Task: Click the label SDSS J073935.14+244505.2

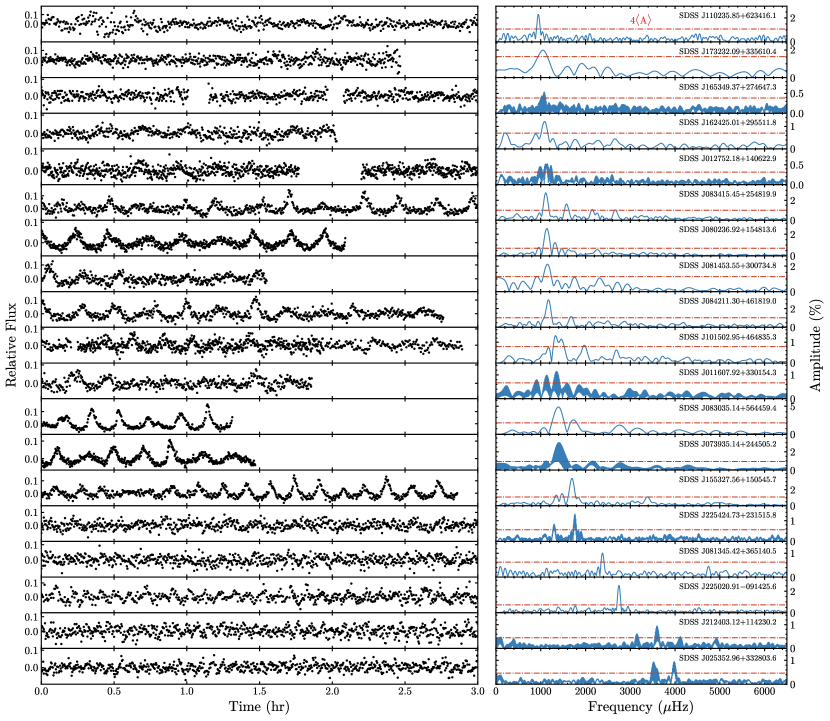Action: click(x=727, y=444)
